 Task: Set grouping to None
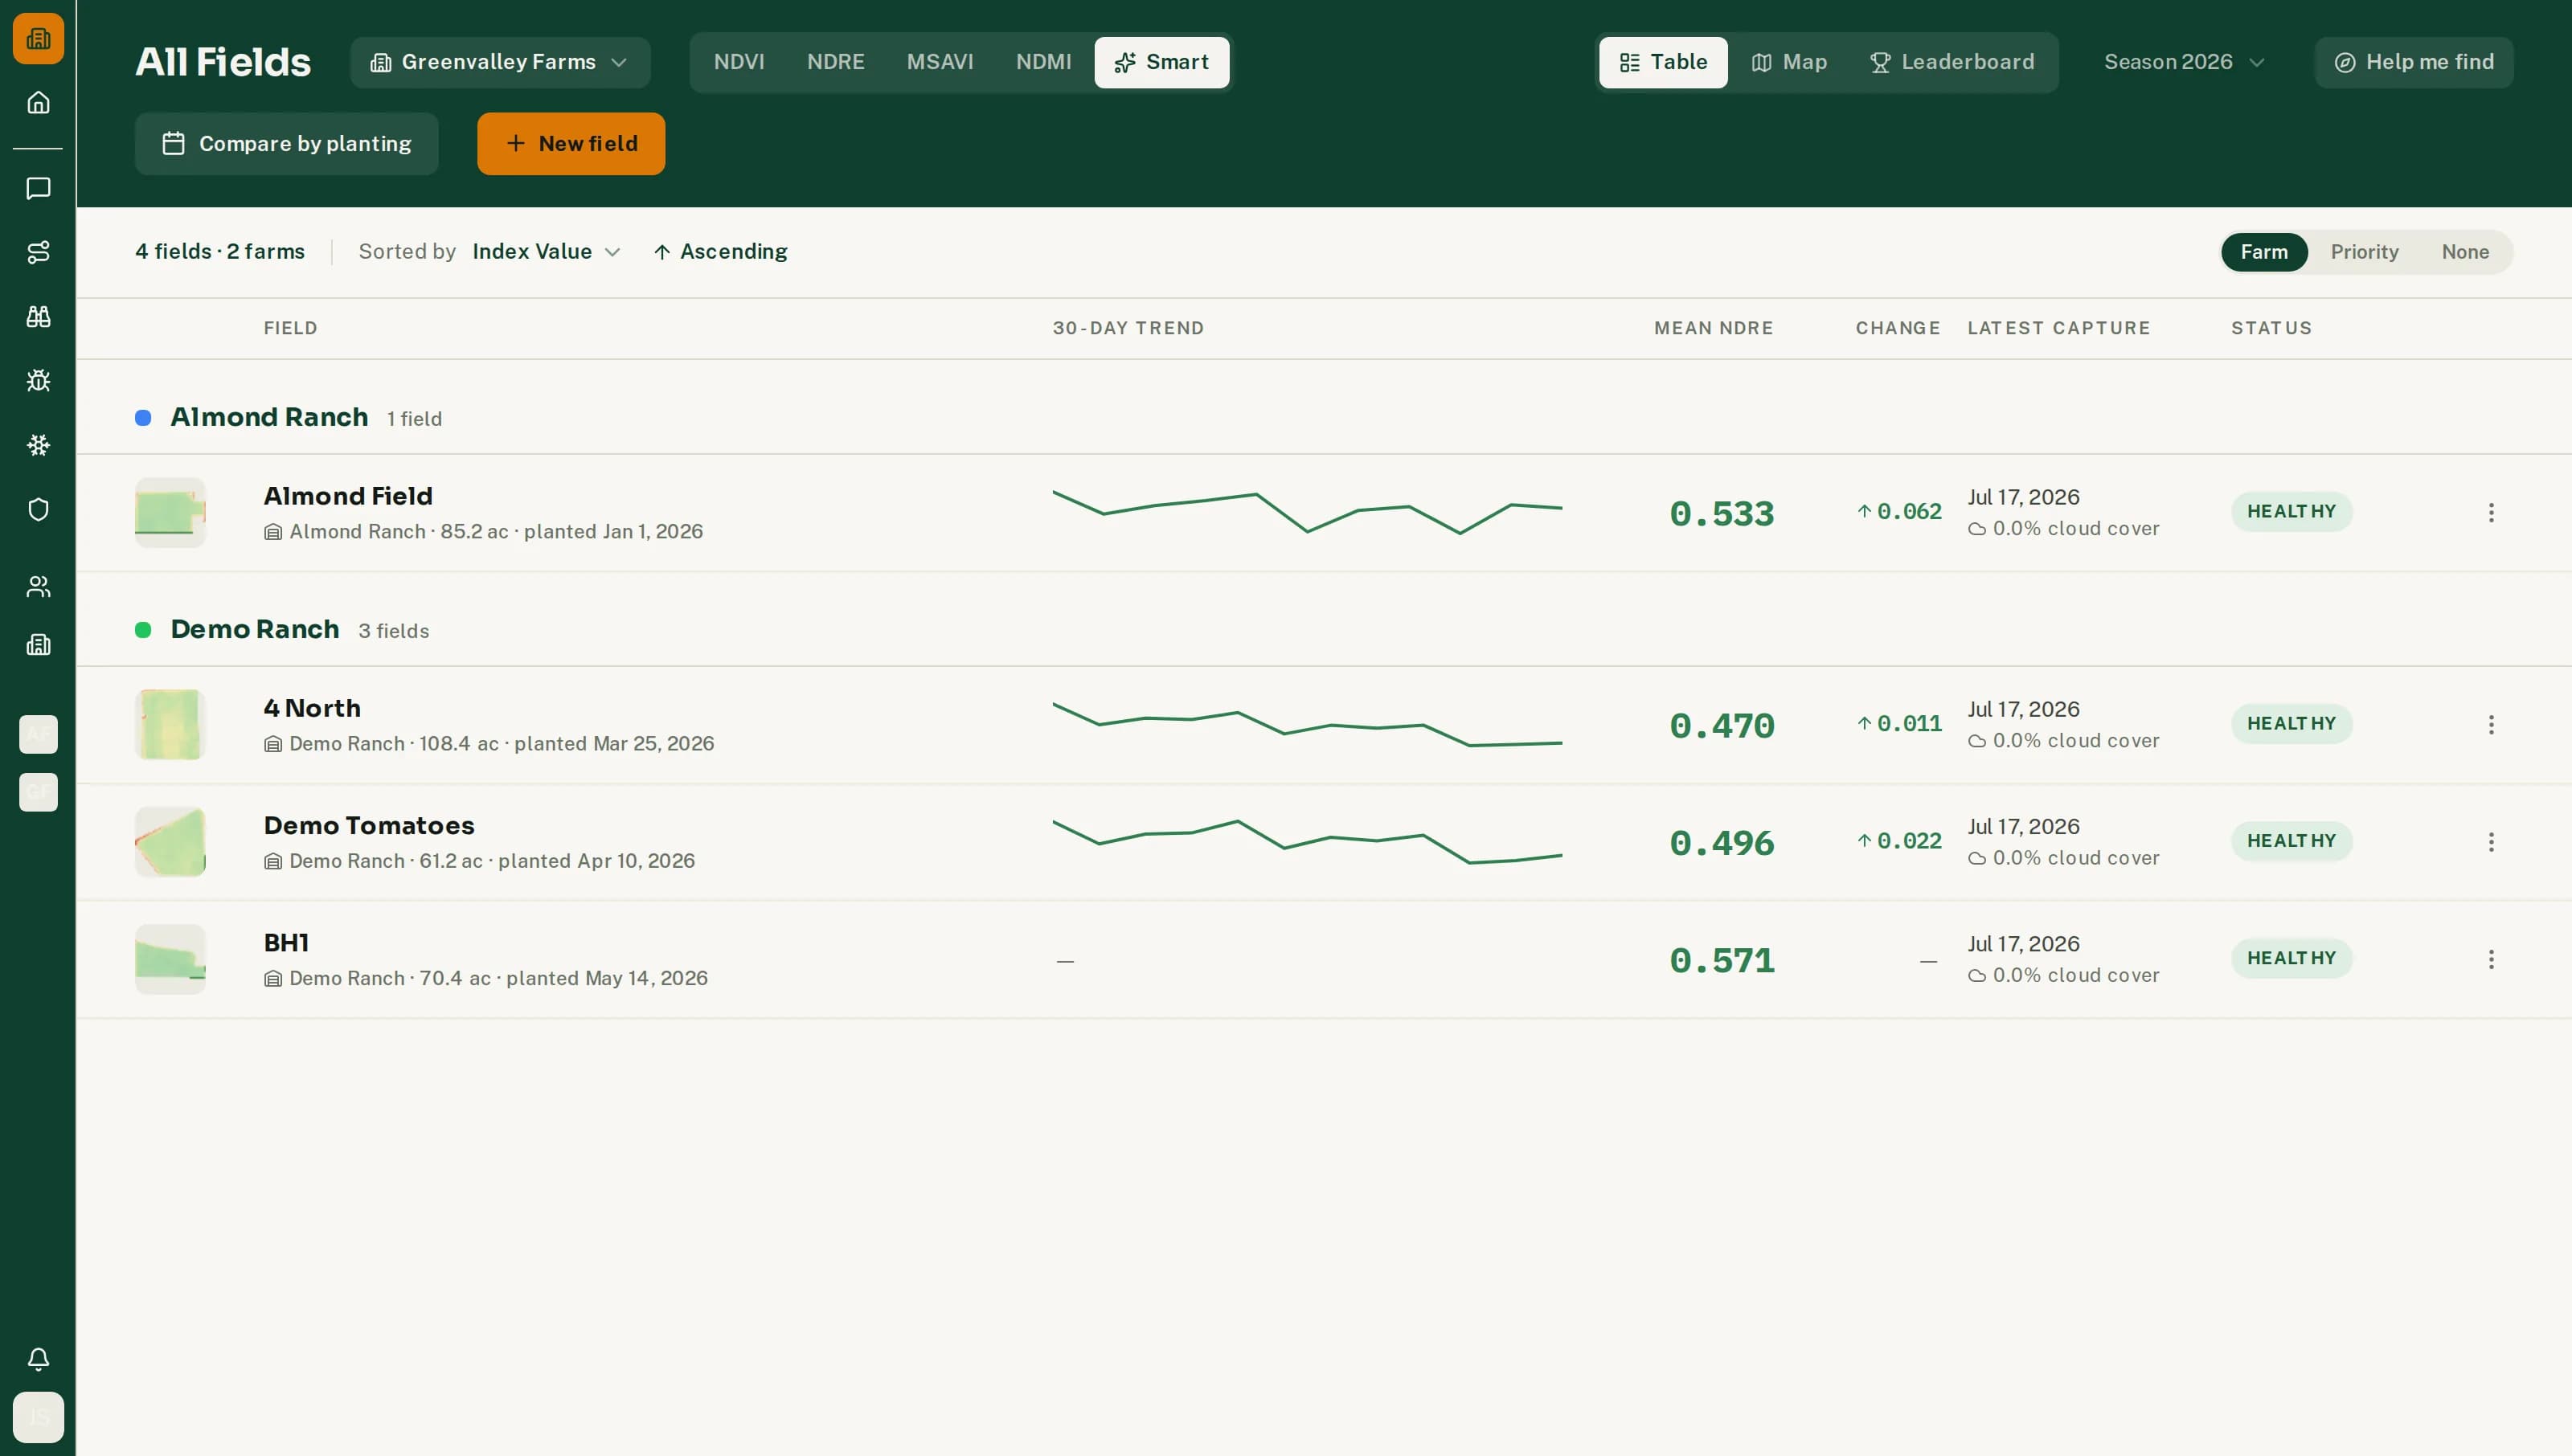[2465, 252]
